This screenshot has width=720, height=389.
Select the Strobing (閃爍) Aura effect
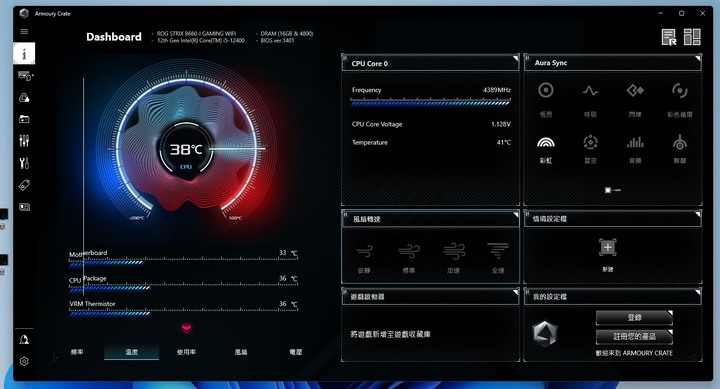pyautogui.click(x=635, y=90)
